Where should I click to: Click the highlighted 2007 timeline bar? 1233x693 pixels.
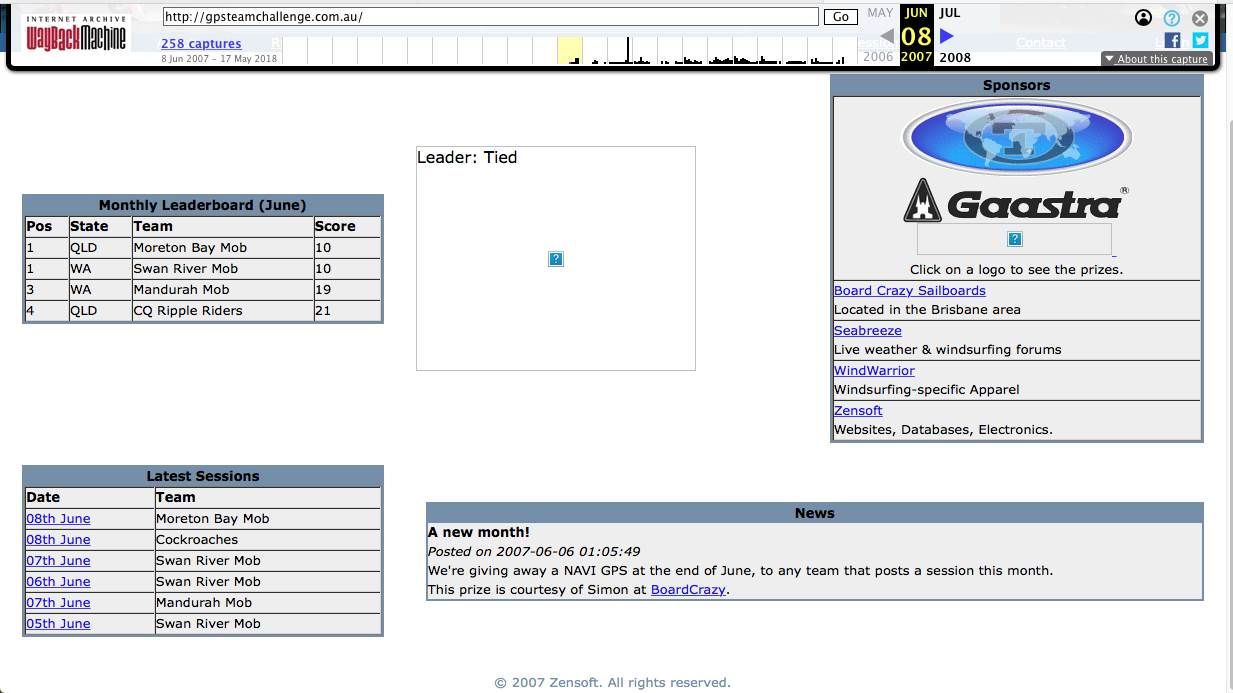click(570, 52)
